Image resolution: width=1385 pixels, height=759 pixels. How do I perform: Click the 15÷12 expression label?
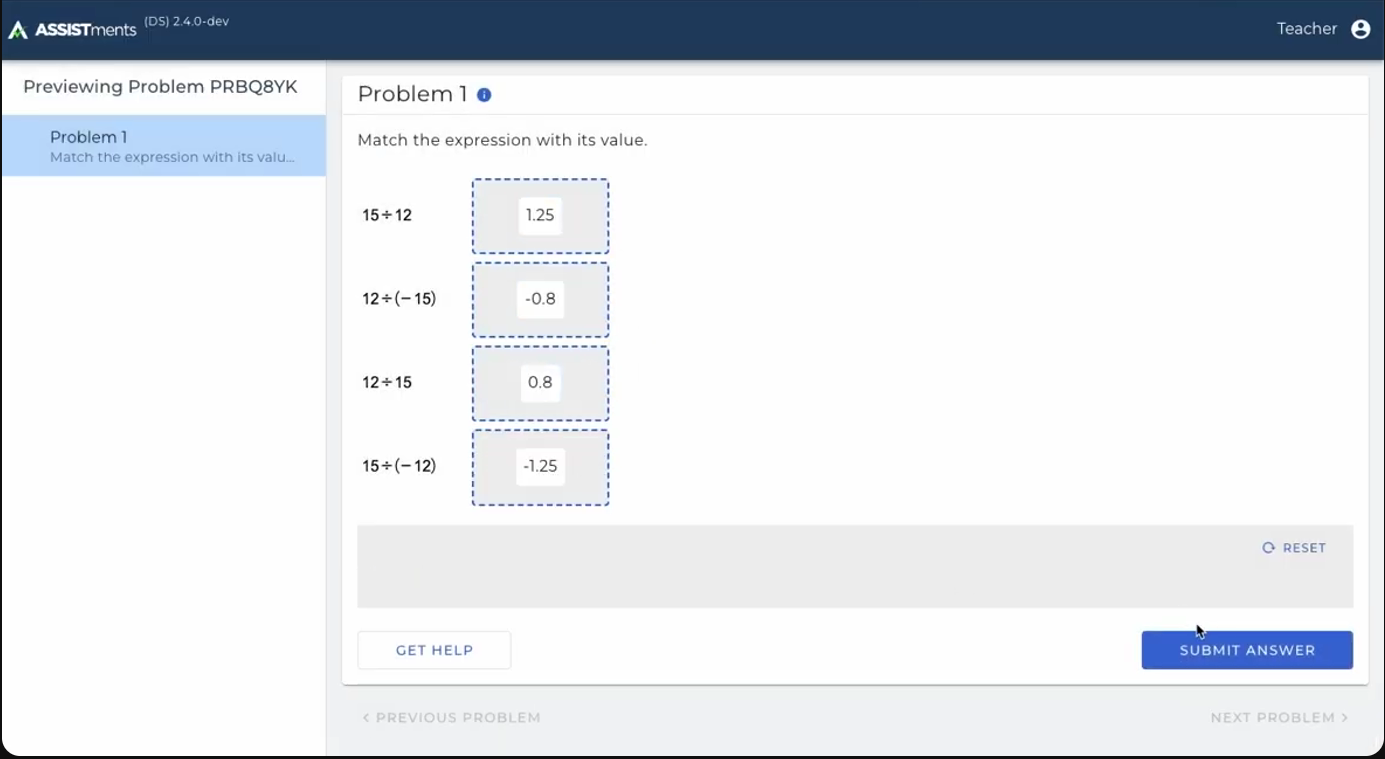click(x=387, y=216)
